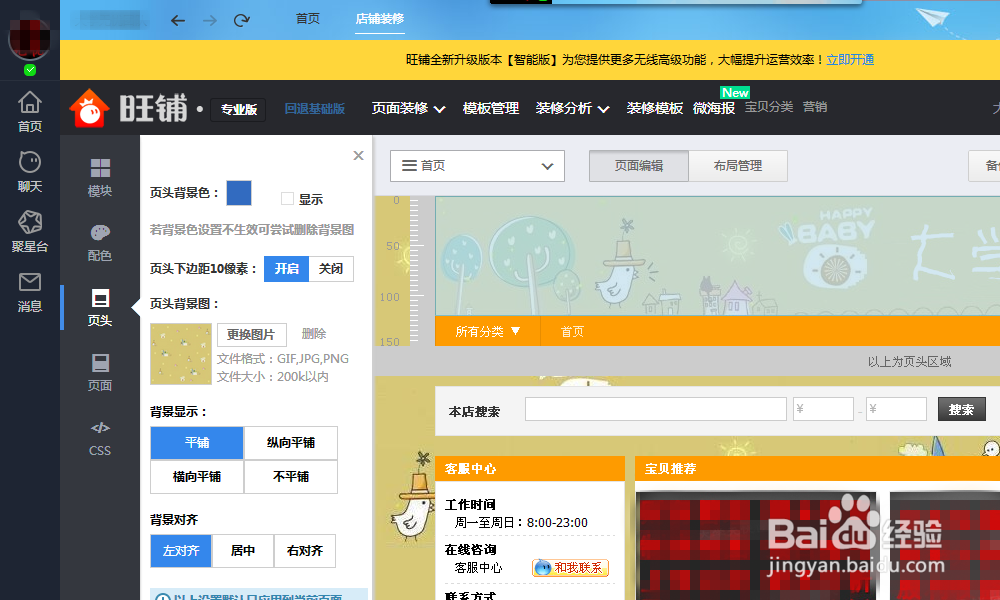This screenshot has width=1000, height=600.
Task: Close the header settings panel
Action: [x=358, y=156]
